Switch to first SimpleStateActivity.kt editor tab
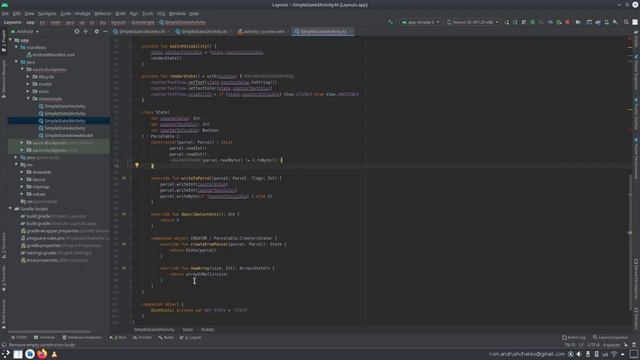 point(141,31)
